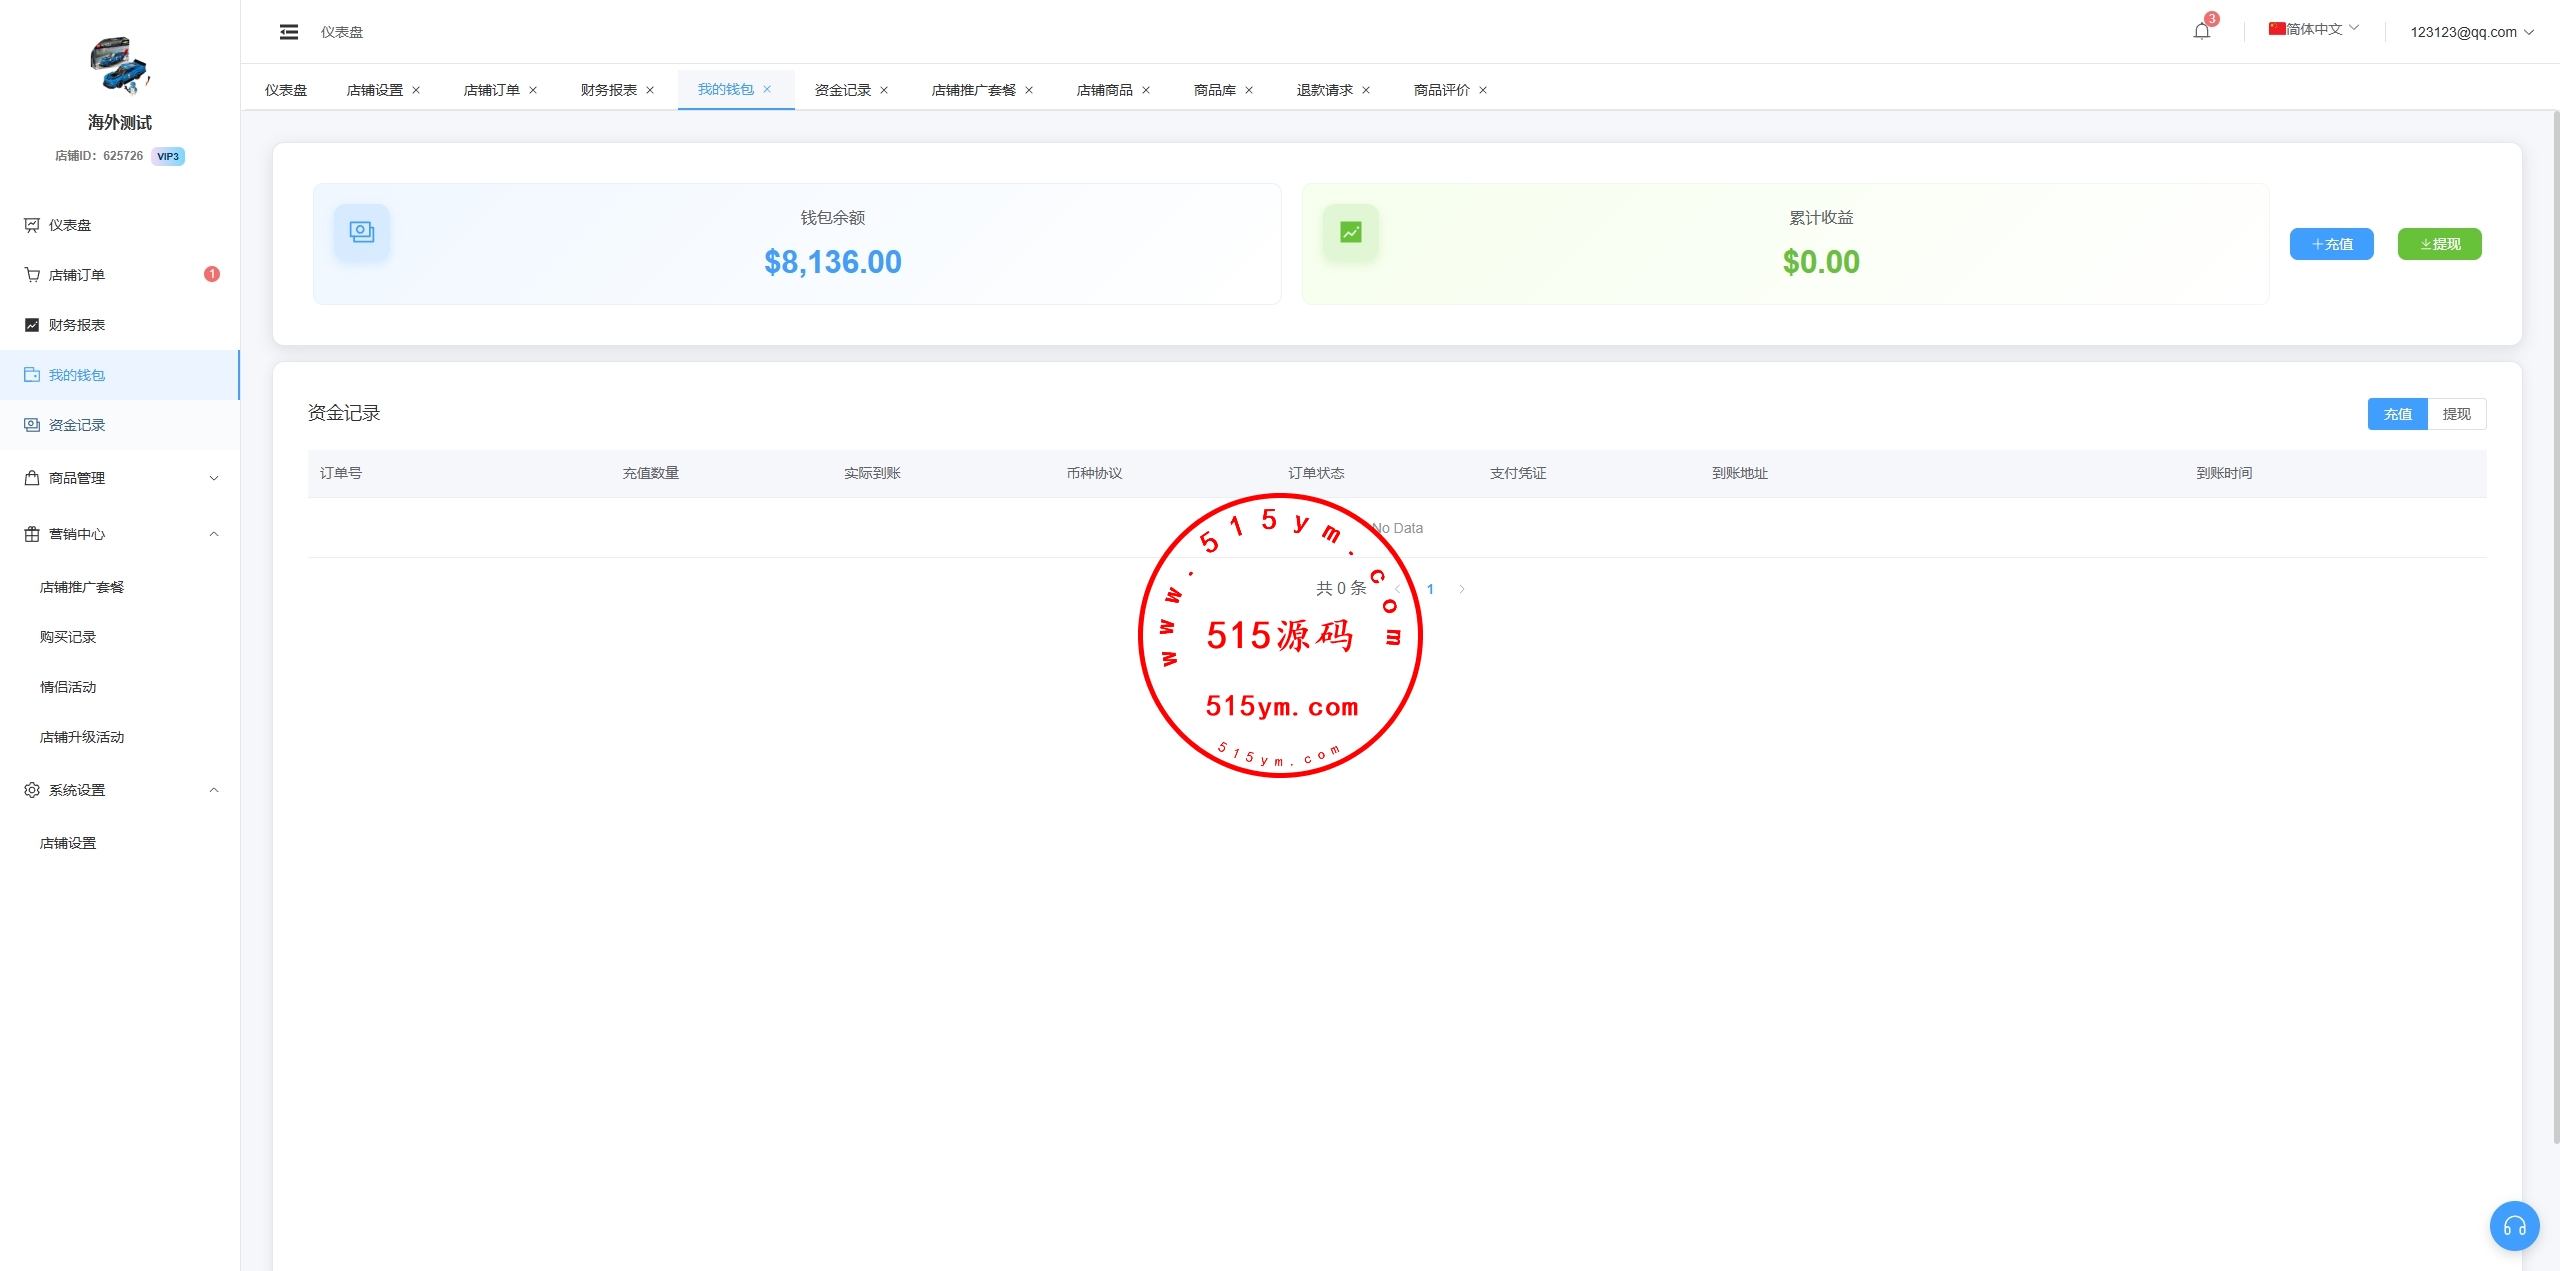The width and height of the screenshot is (2560, 1271).
Task: Click the wallet balance card icon
Action: (x=361, y=232)
